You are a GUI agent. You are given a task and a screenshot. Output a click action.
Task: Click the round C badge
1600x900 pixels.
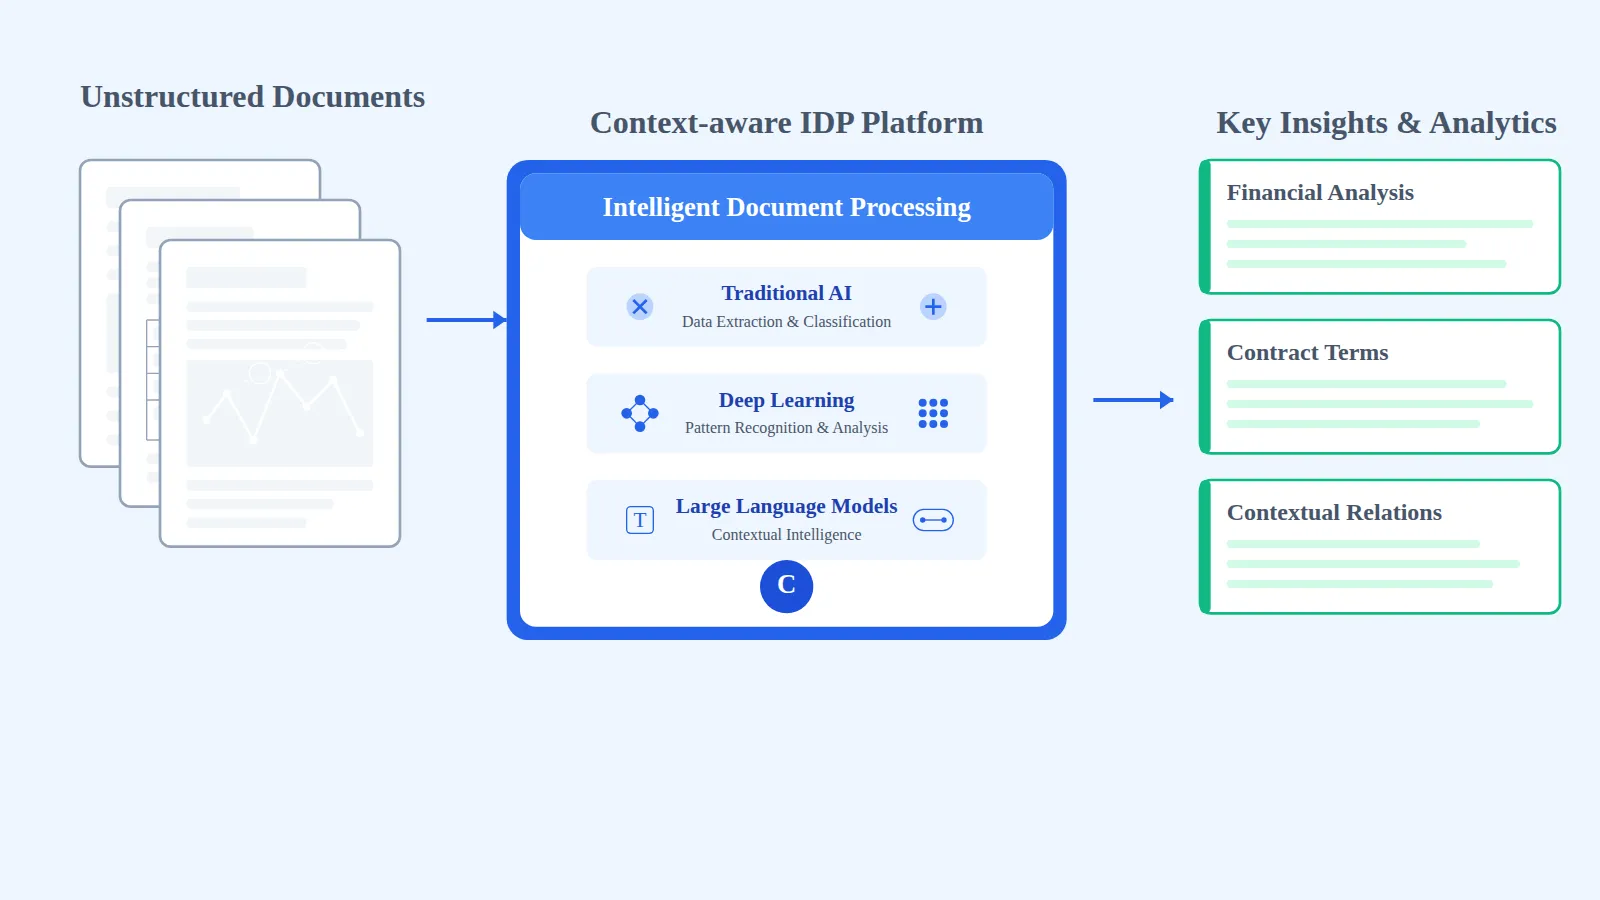786,586
